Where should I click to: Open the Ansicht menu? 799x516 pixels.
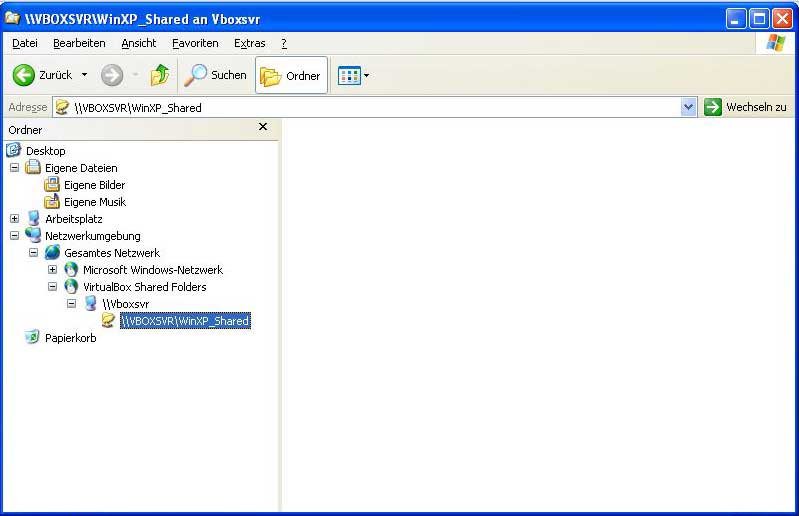pyautogui.click(x=139, y=43)
